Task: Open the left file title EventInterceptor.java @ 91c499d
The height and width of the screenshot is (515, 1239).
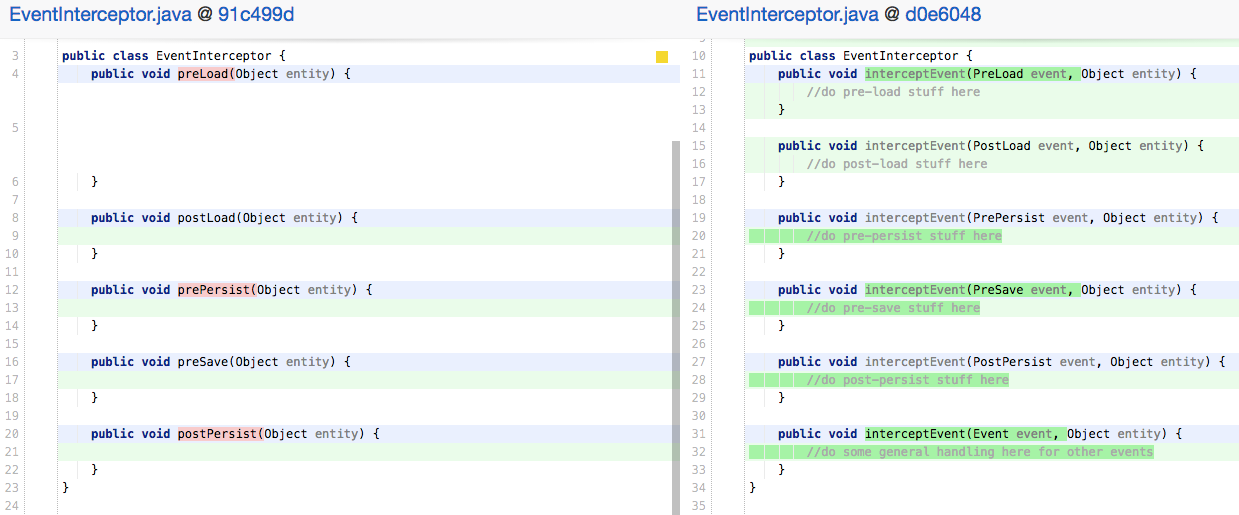Action: (x=152, y=14)
